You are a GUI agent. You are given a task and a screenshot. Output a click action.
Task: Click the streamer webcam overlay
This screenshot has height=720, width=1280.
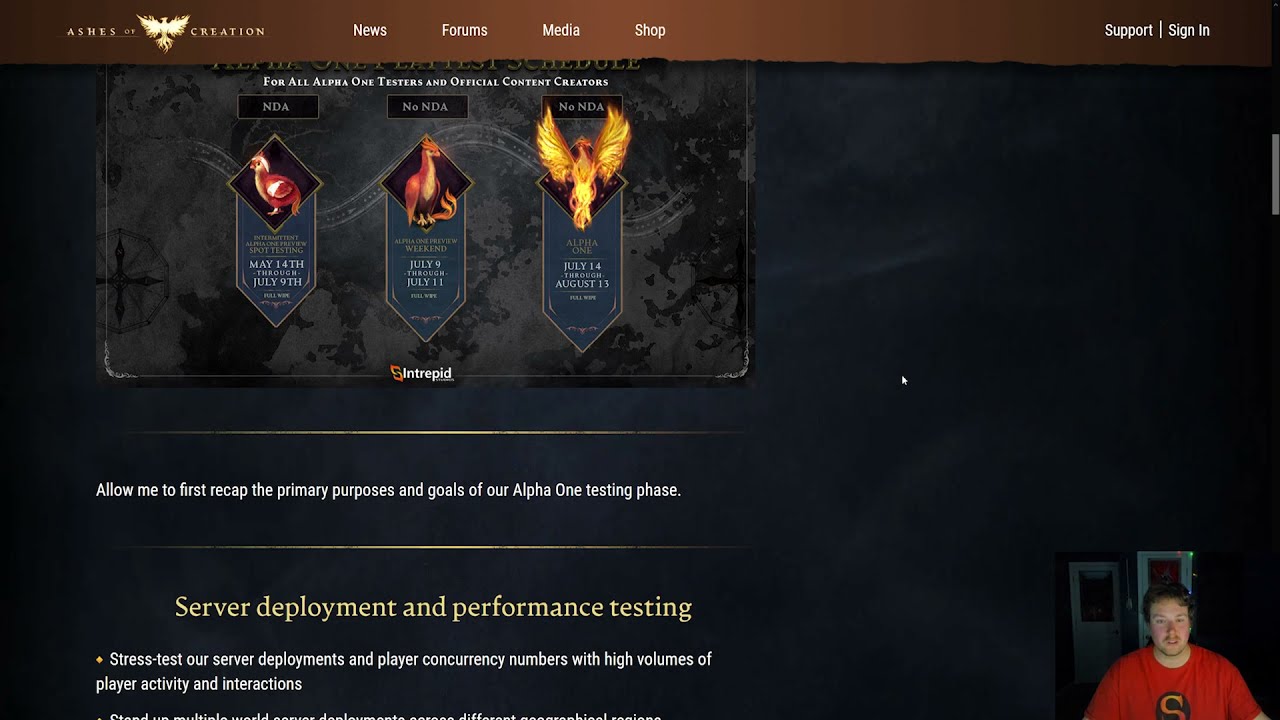pyautogui.click(x=1167, y=635)
